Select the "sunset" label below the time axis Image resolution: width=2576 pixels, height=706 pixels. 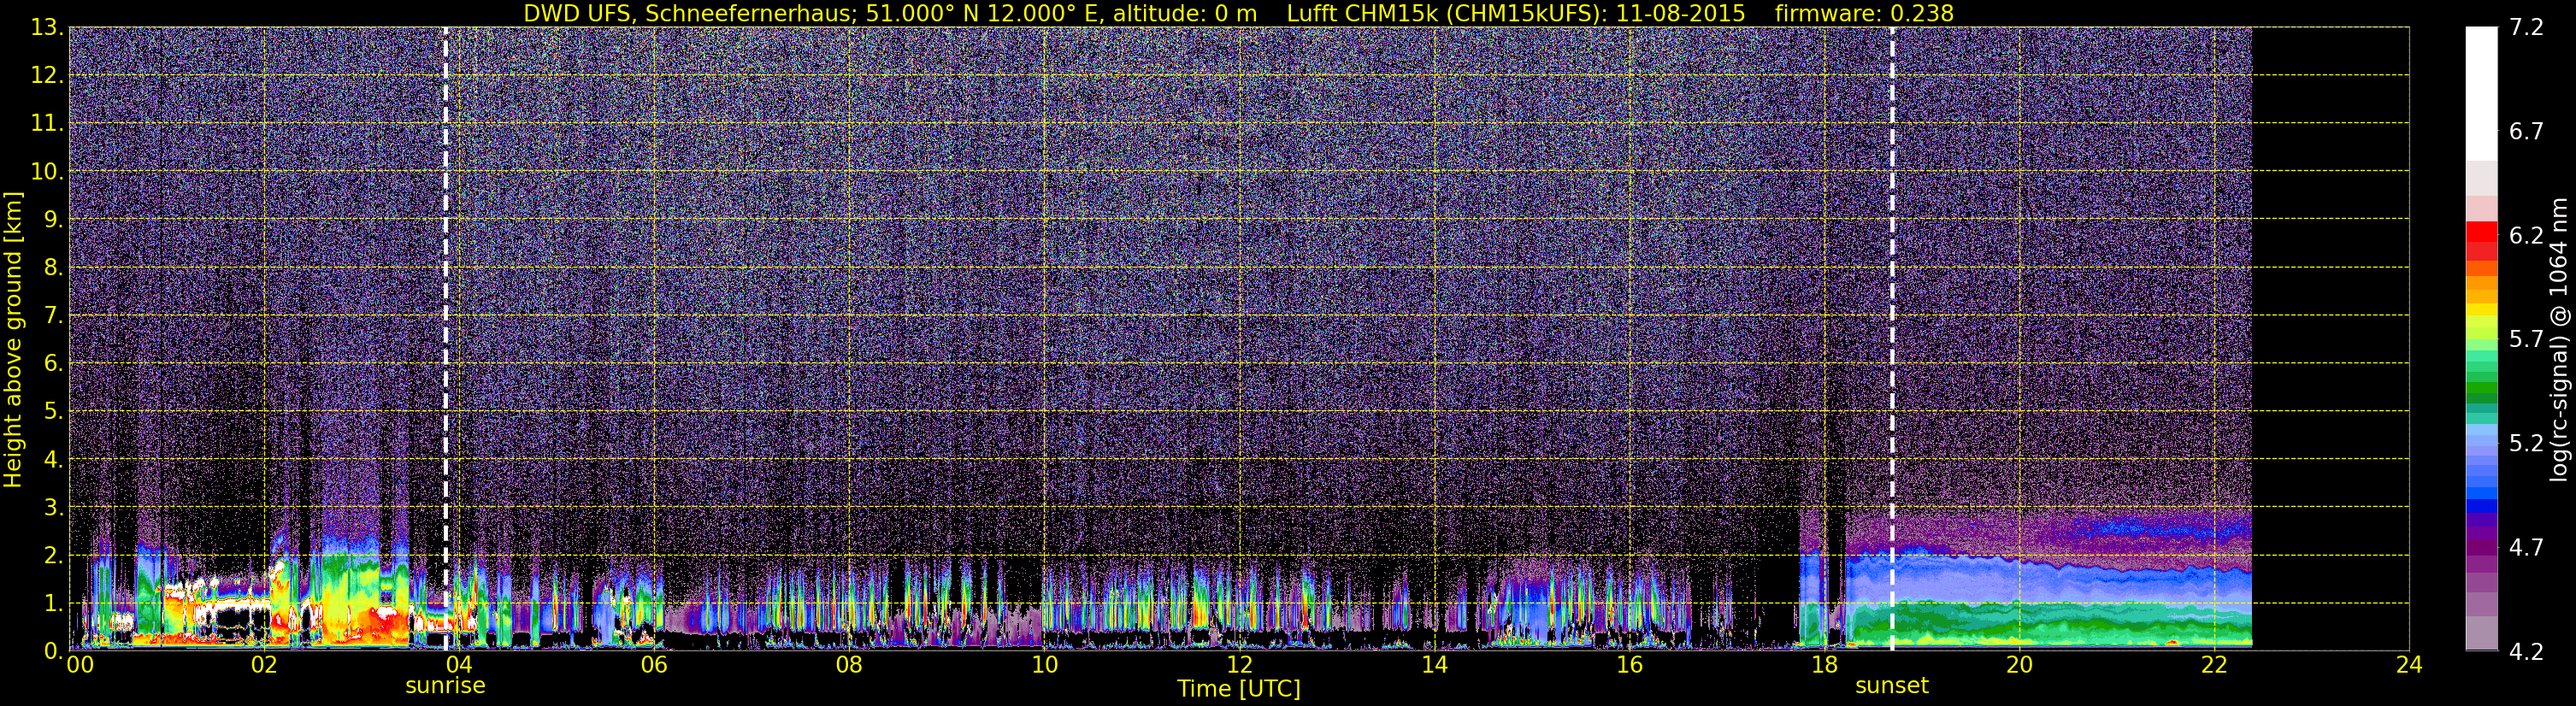click(x=1892, y=686)
